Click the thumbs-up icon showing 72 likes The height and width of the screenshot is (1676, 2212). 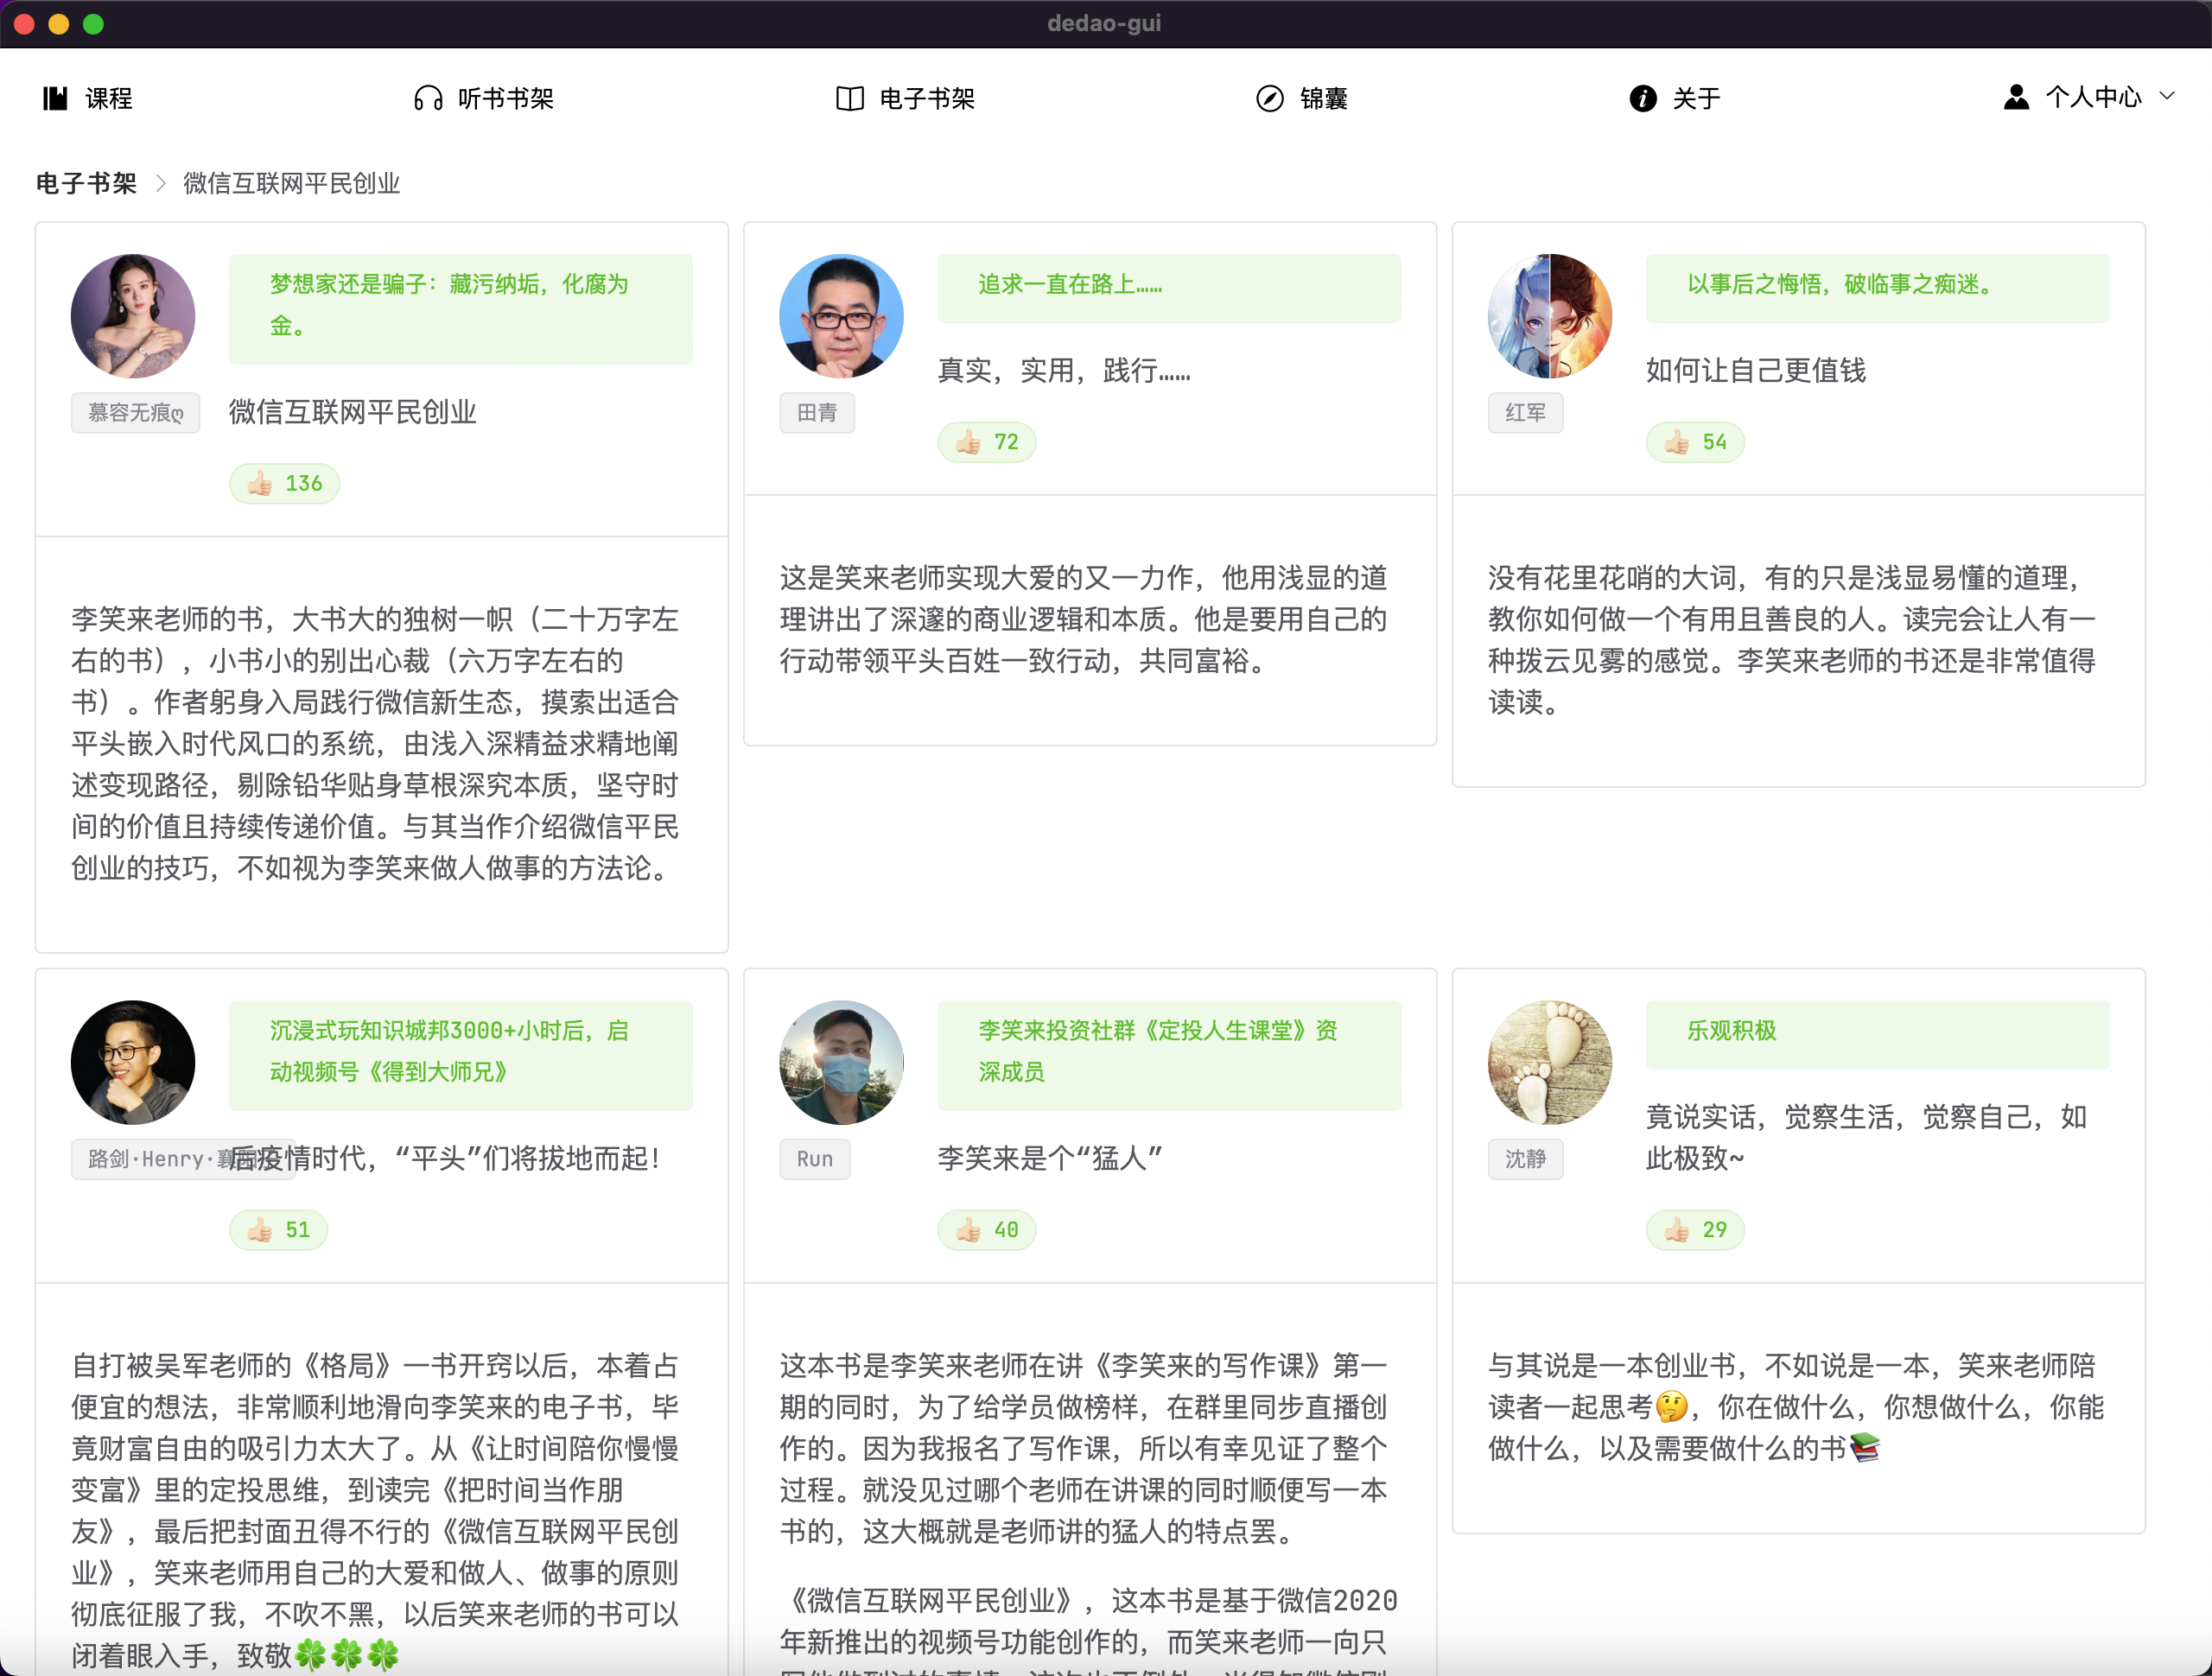click(x=968, y=442)
